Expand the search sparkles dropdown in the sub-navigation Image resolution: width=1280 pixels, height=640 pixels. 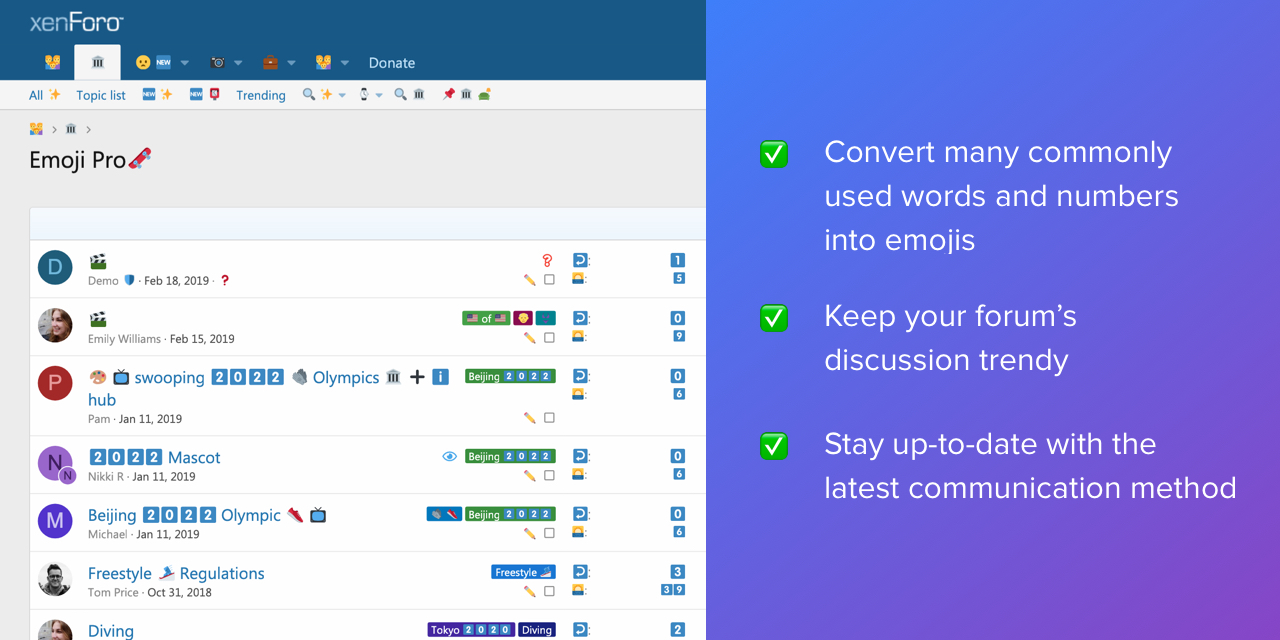tap(342, 95)
